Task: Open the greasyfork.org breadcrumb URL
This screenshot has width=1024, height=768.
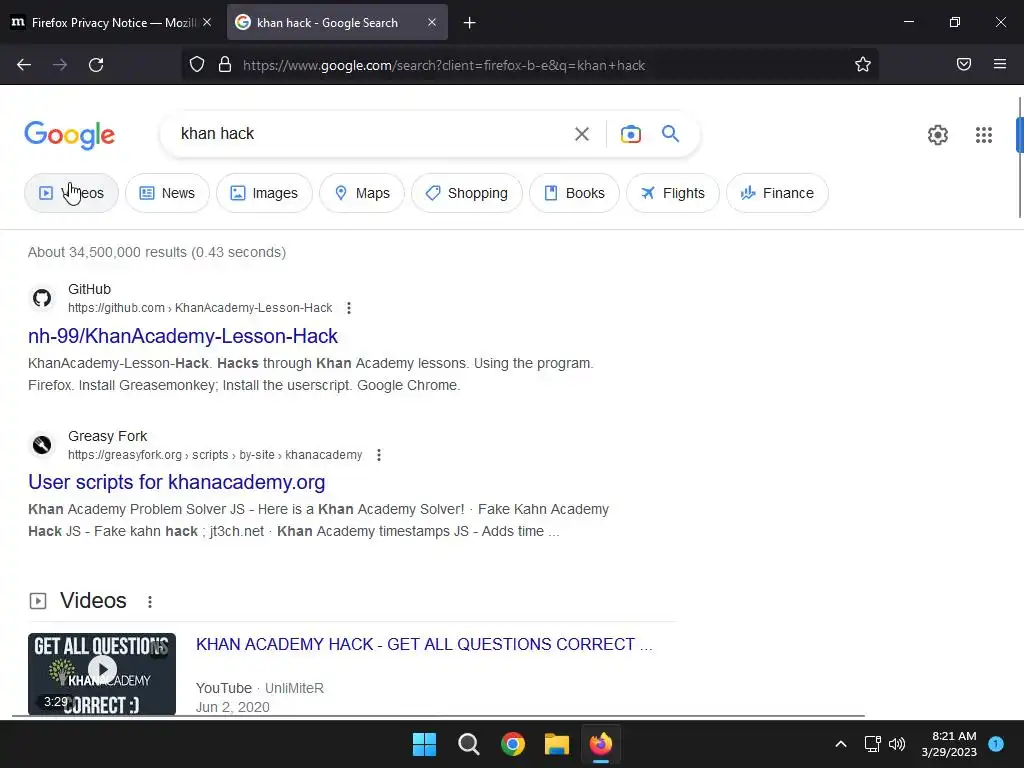Action: click(215, 455)
